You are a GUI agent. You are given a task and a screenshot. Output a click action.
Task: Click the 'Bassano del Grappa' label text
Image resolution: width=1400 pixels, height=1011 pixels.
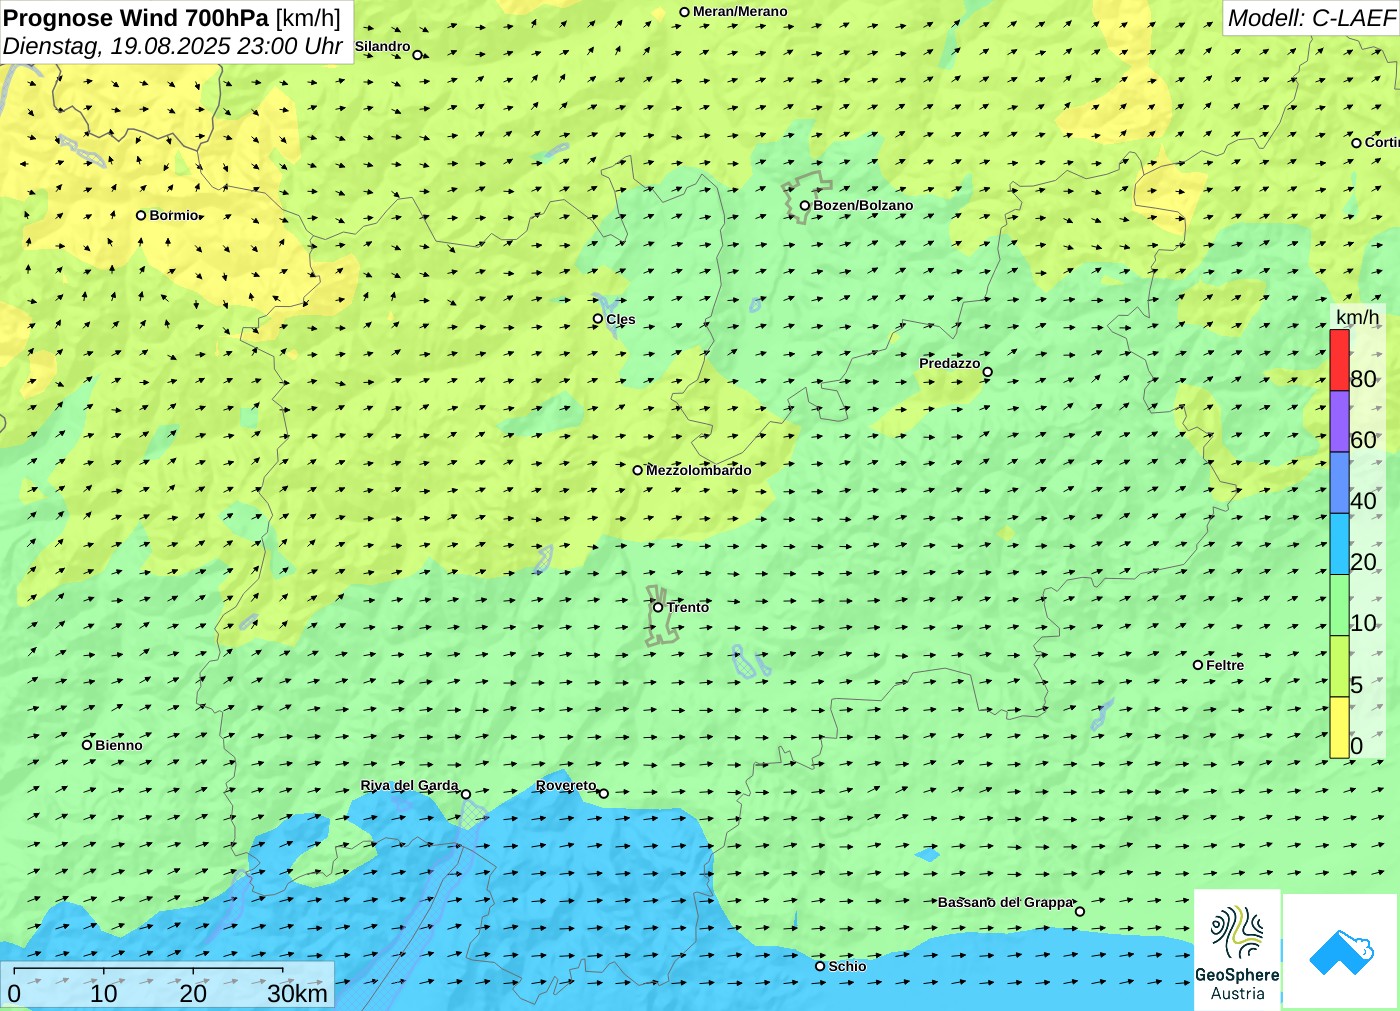pyautogui.click(x=1005, y=902)
